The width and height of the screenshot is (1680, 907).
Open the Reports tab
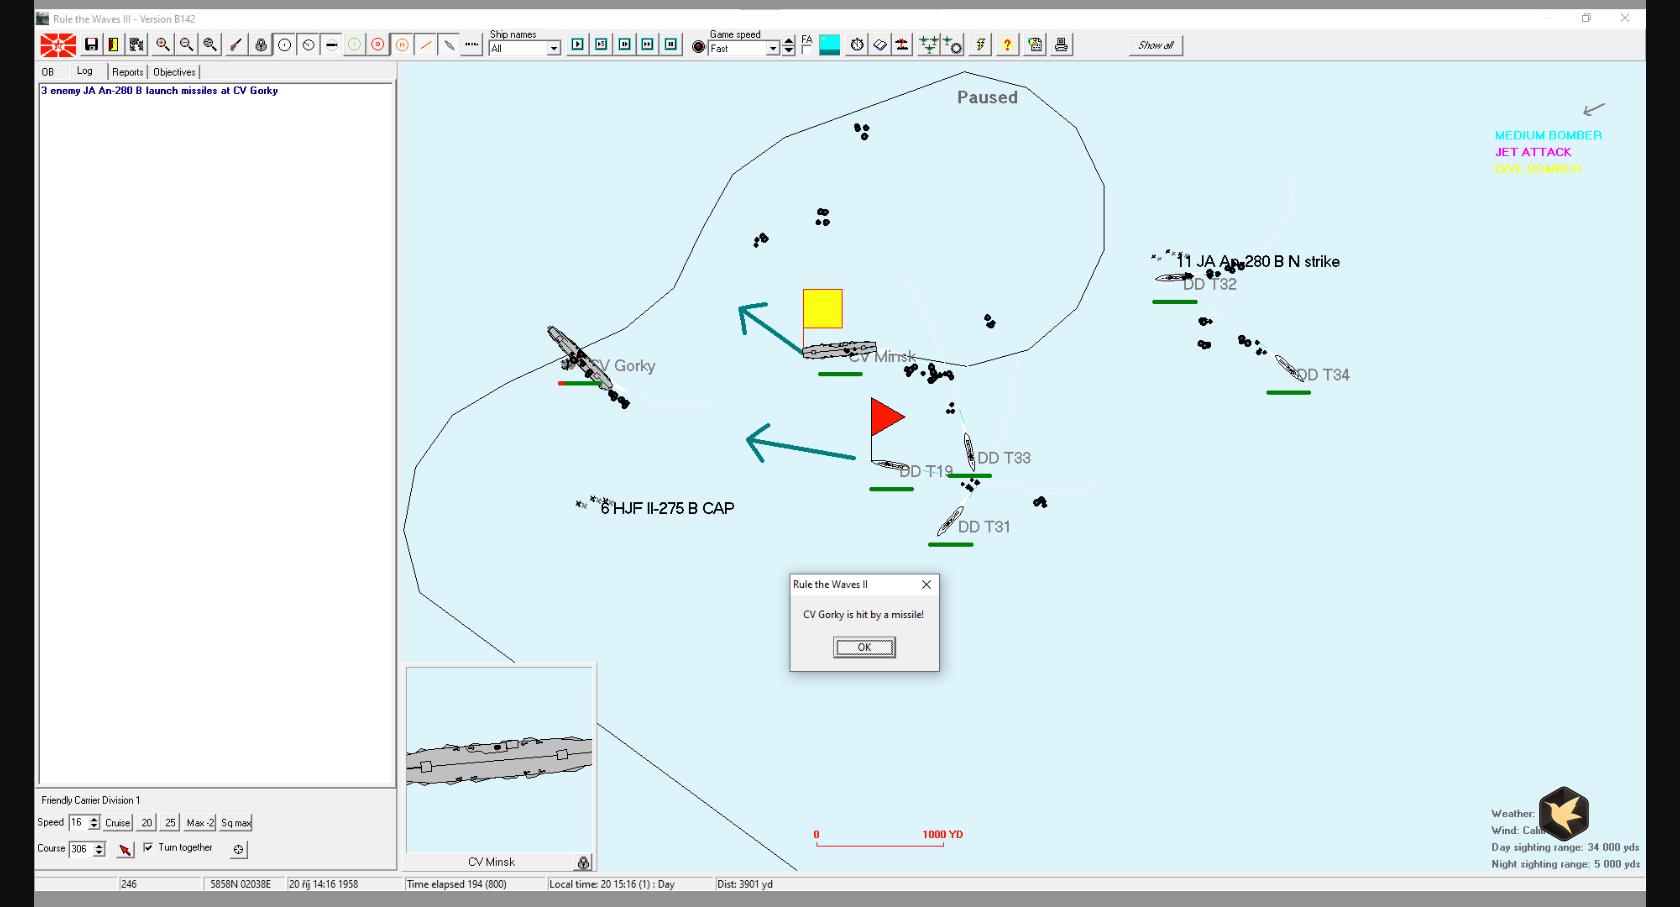tap(128, 72)
